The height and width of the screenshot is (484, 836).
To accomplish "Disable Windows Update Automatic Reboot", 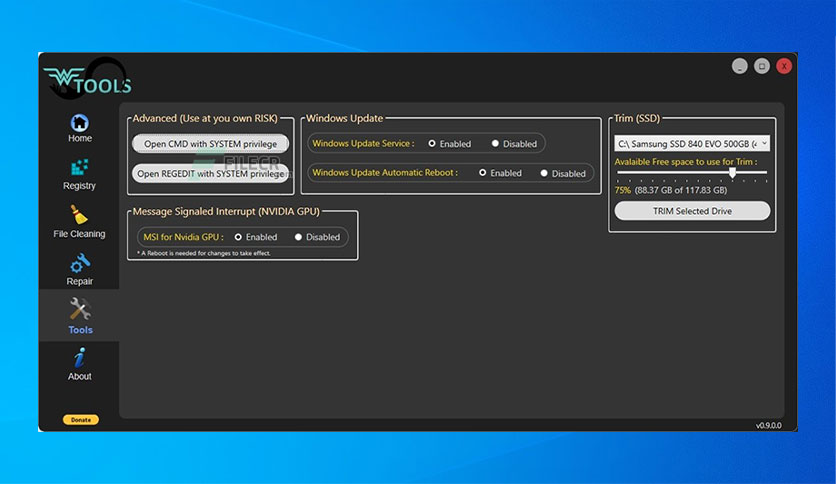I will 544,173.
